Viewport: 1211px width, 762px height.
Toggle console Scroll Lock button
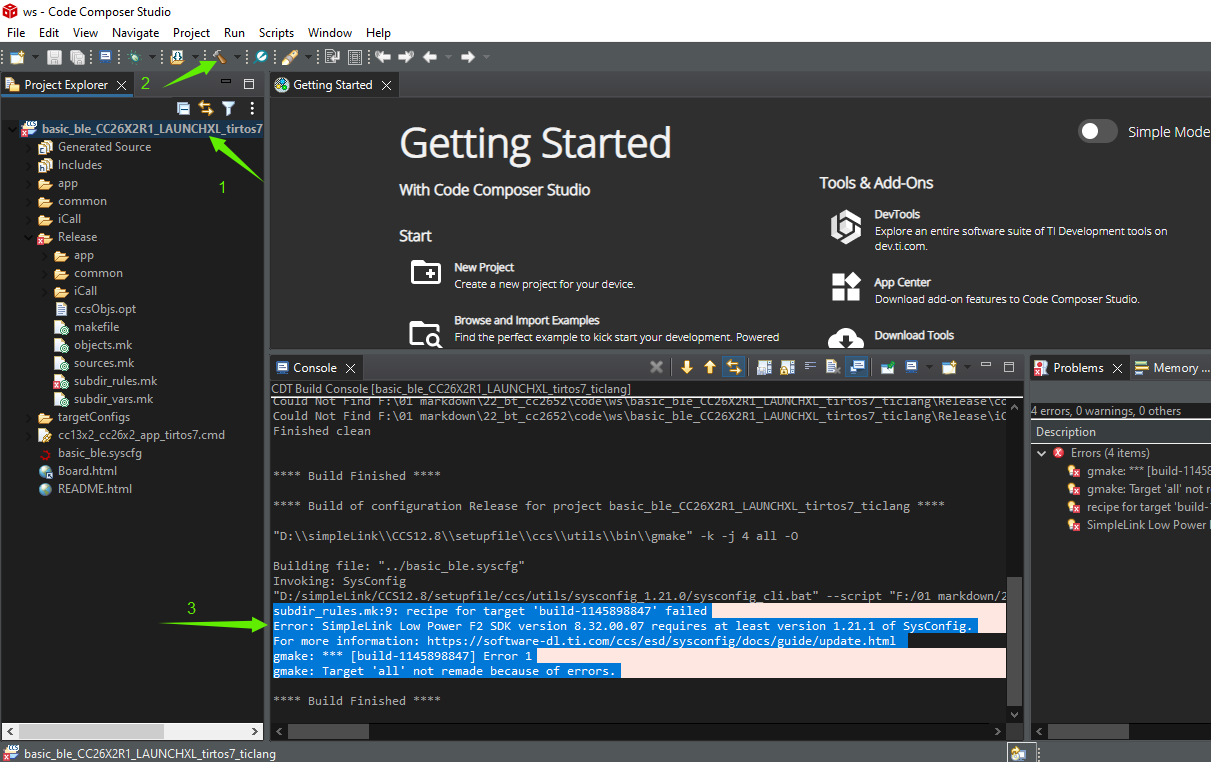point(787,367)
